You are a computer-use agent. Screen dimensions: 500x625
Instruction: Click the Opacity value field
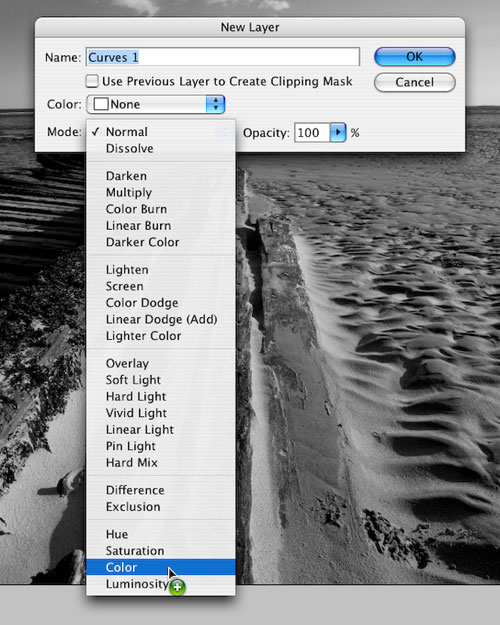[x=312, y=132]
